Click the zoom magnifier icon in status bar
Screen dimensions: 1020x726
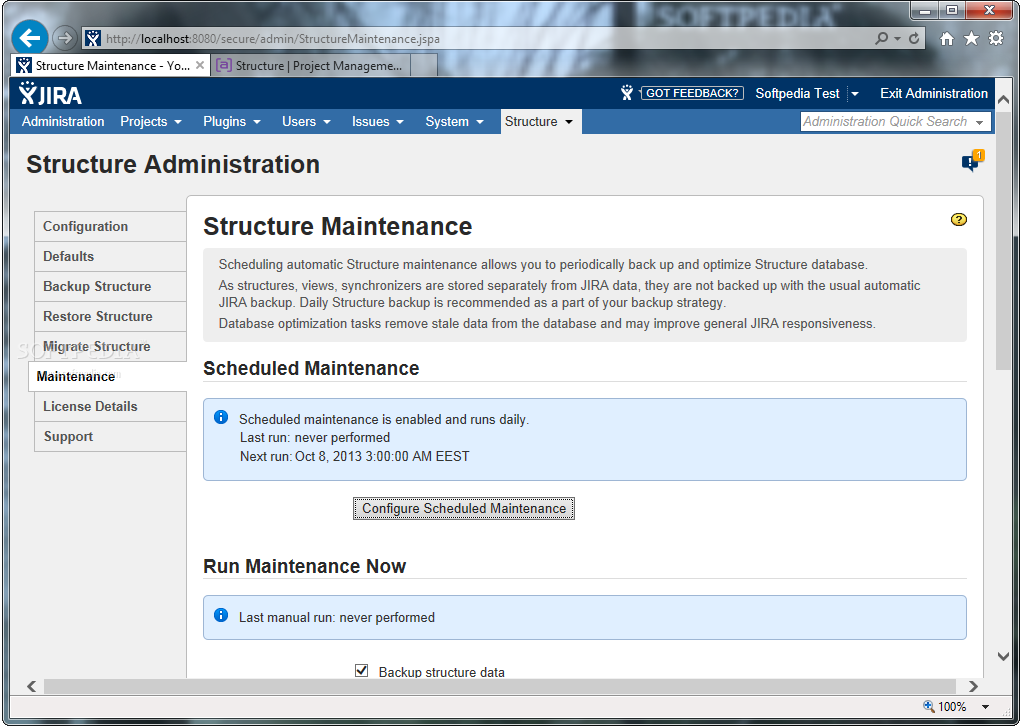[929, 706]
